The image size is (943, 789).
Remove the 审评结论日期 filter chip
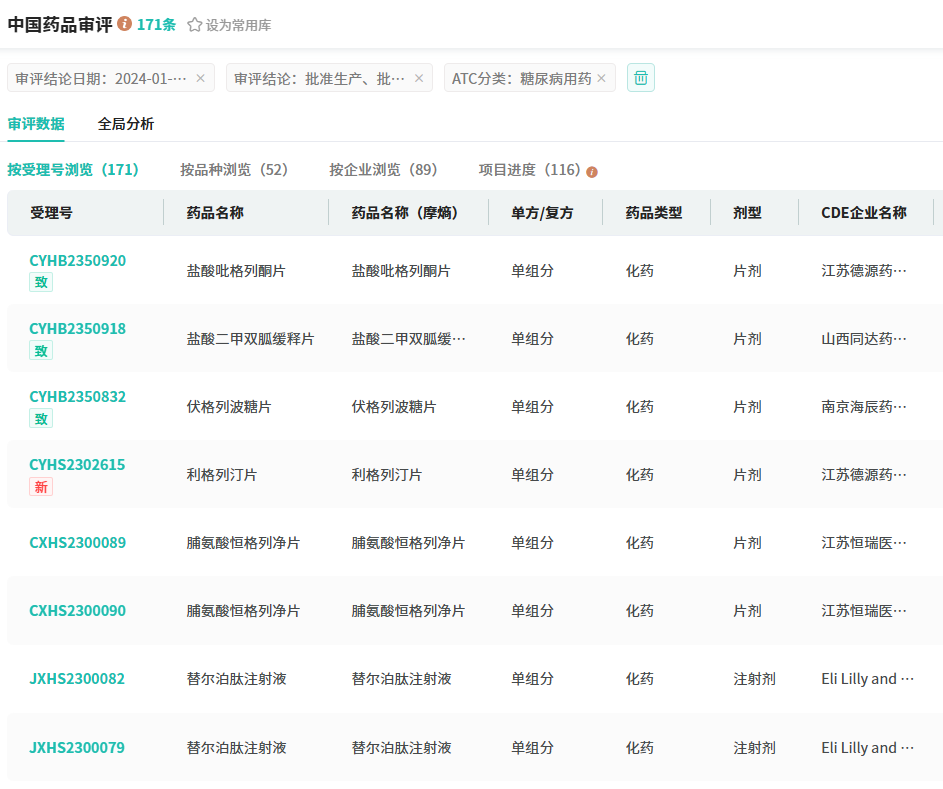pos(200,78)
